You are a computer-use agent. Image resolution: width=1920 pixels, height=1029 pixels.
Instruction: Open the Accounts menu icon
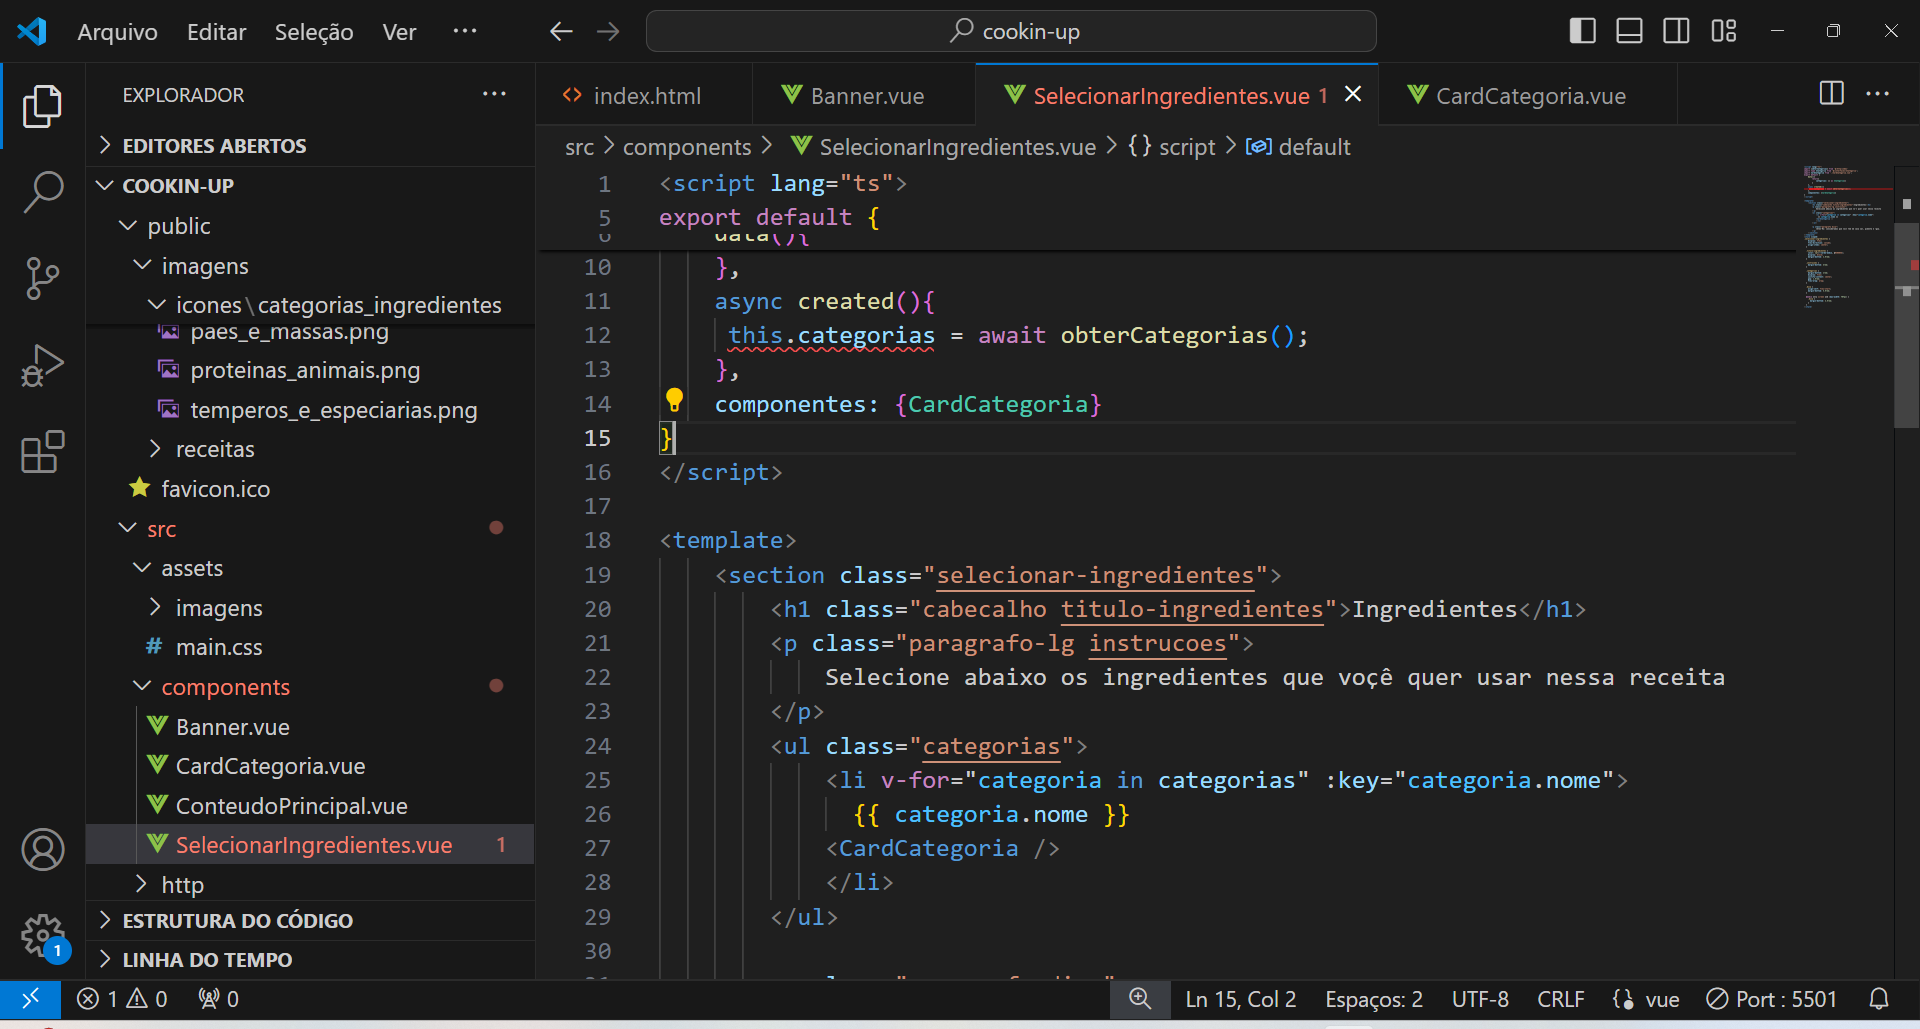coord(42,850)
